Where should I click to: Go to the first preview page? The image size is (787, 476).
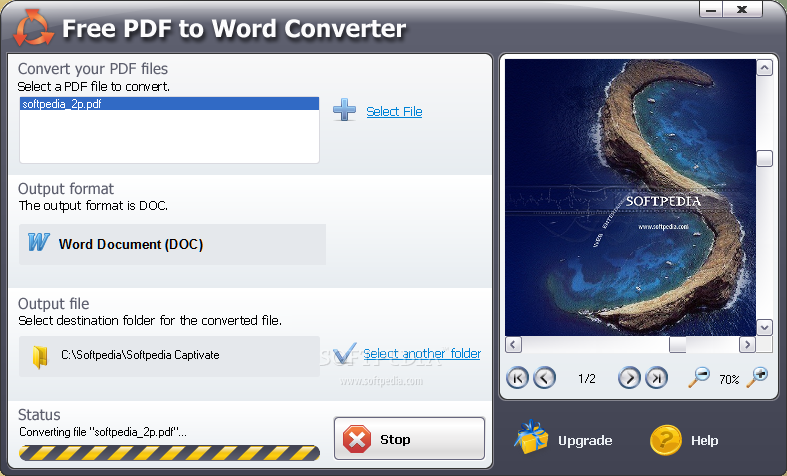[517, 378]
